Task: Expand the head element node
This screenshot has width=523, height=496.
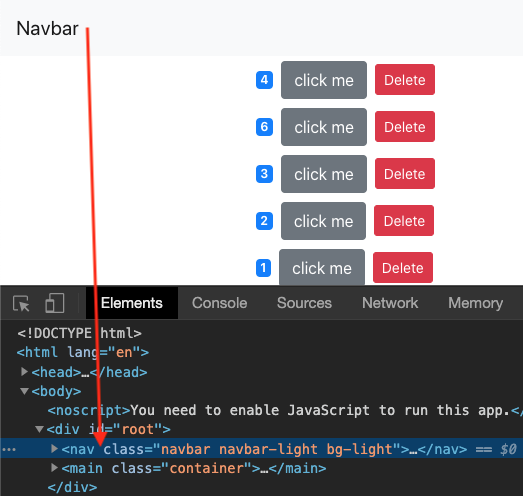Action: pyautogui.click(x=24, y=372)
